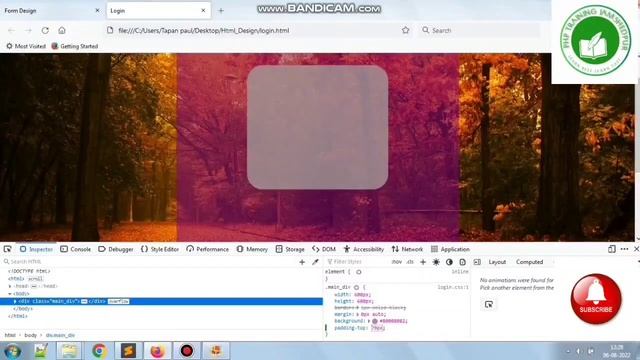Click the Search HTML field
This screenshot has width=640, height=360.
coord(149,262)
